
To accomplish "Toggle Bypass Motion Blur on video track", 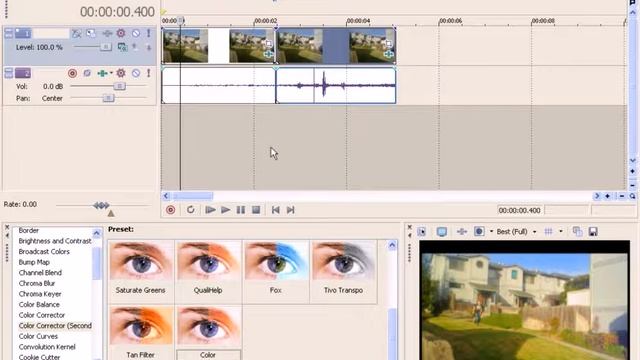I will [x=76, y=33].
